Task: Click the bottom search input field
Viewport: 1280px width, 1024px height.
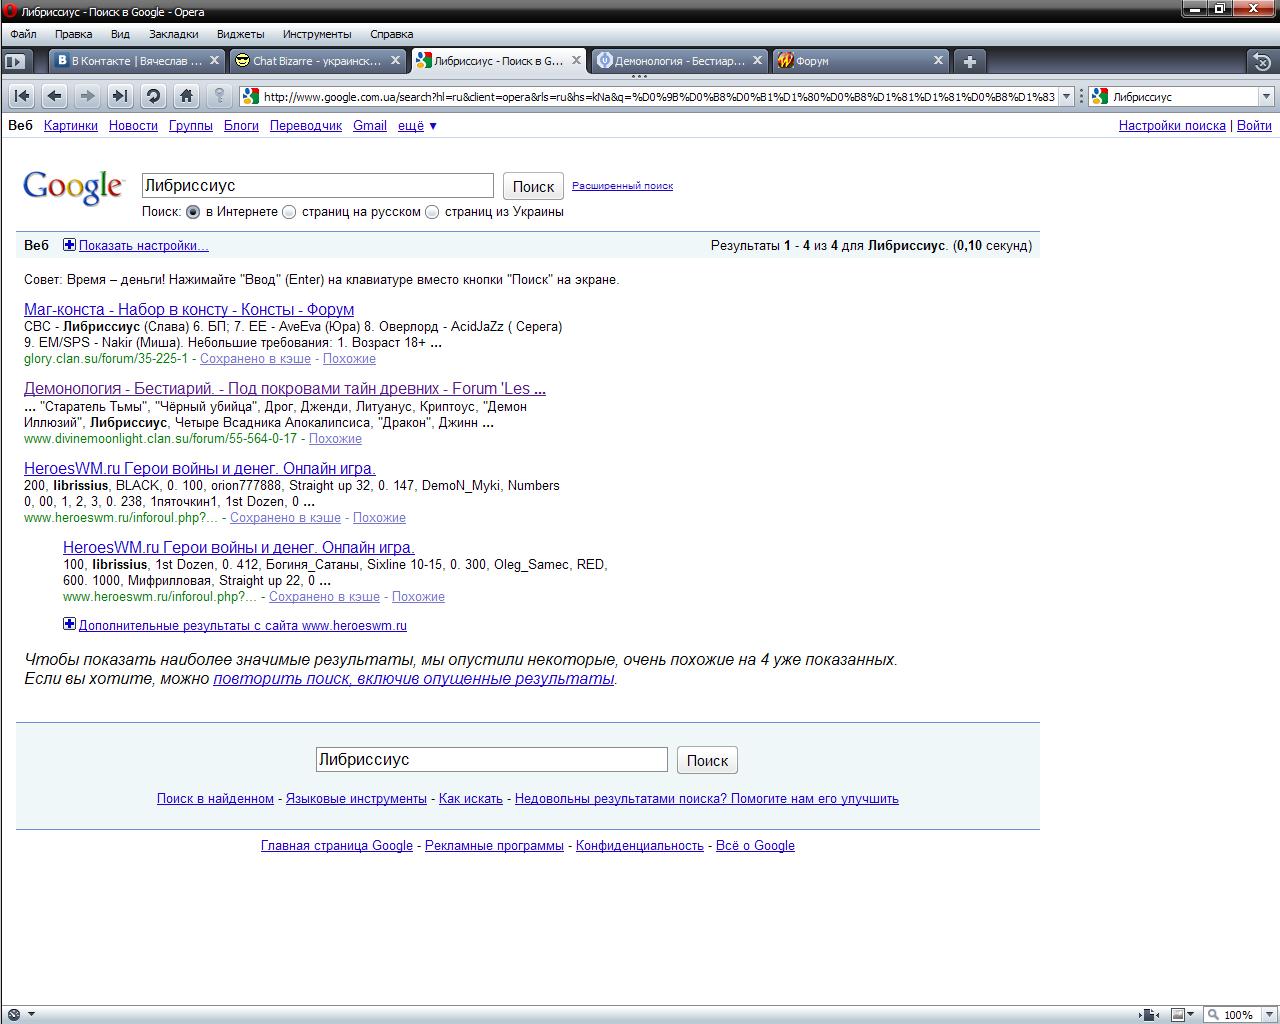Action: pos(492,760)
